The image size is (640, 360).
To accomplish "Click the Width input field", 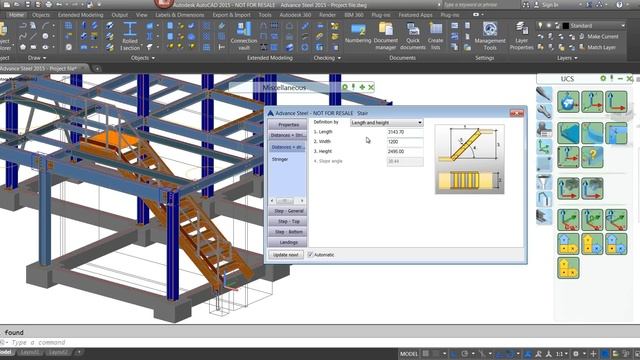I will coord(405,142).
